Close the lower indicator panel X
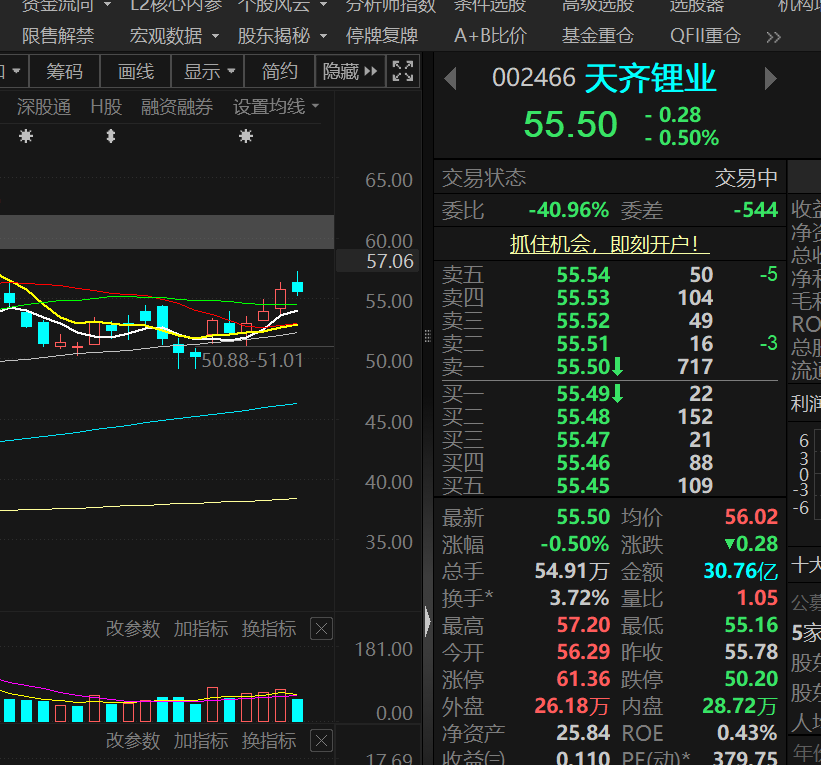 (x=321, y=741)
